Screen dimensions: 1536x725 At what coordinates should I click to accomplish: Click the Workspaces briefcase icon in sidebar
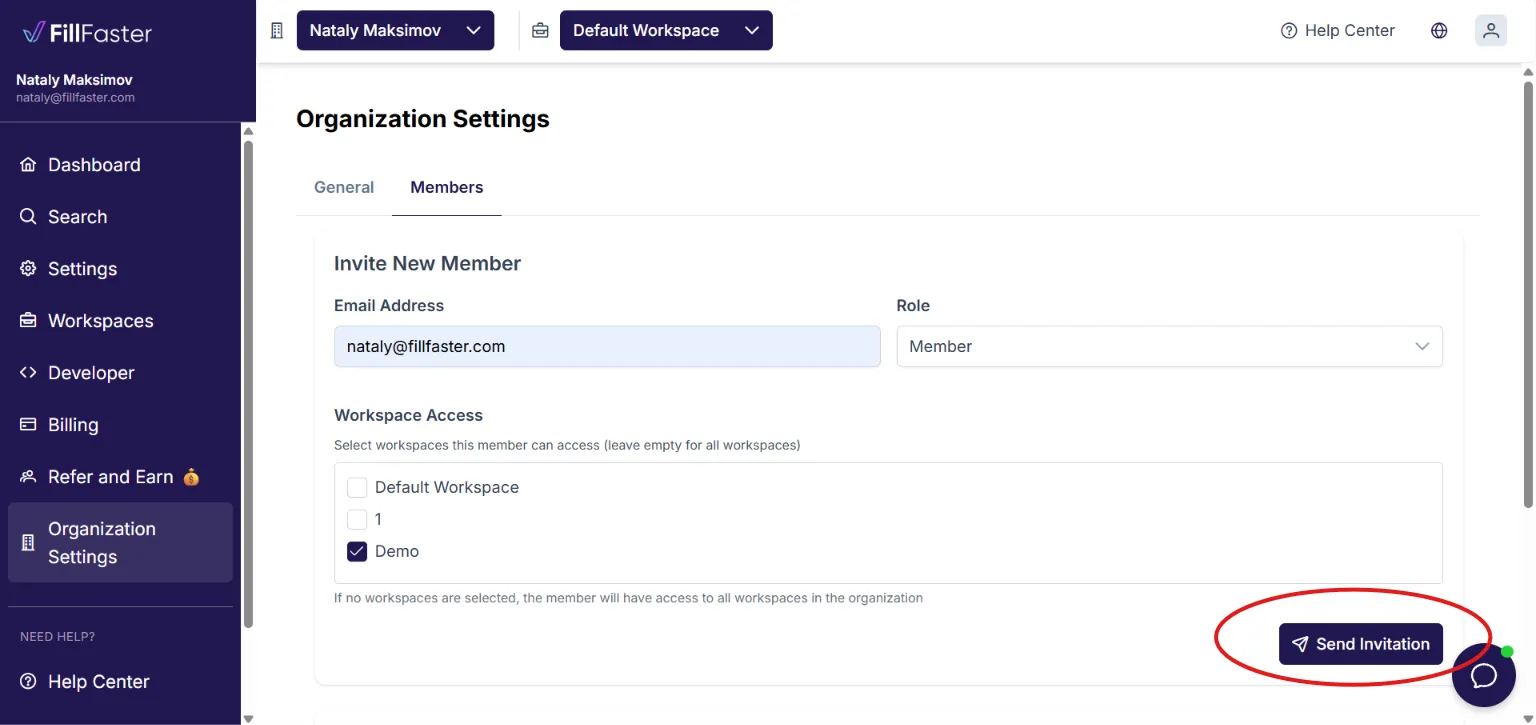28,321
